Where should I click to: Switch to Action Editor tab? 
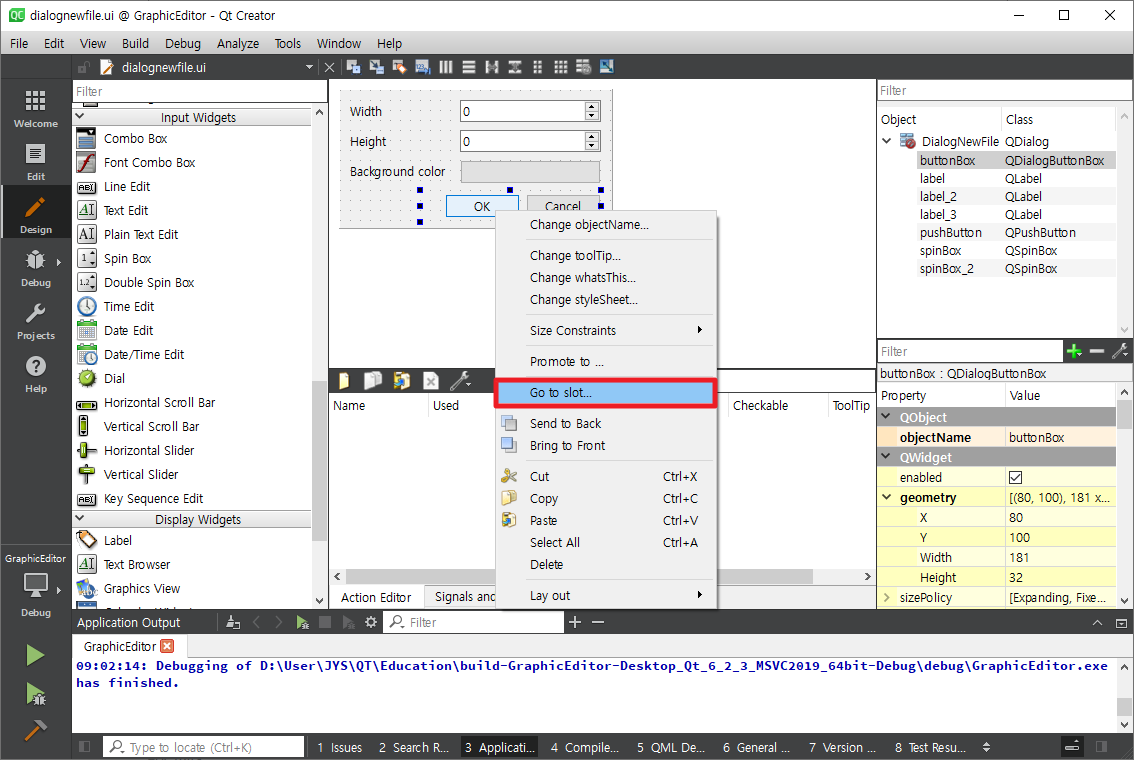tap(376, 597)
